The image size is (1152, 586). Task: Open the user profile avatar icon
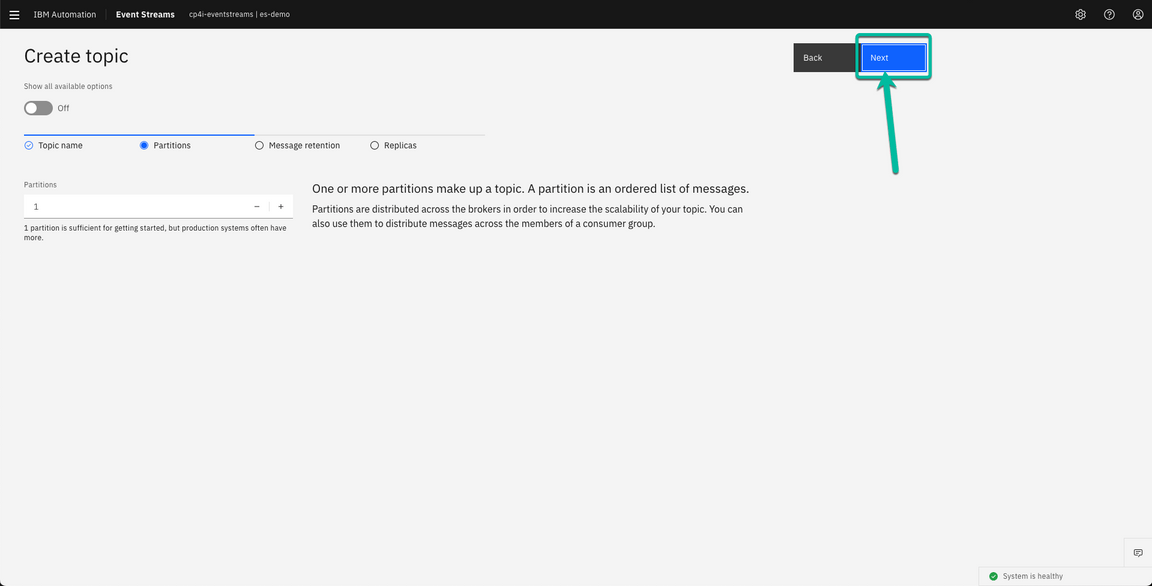point(1137,14)
